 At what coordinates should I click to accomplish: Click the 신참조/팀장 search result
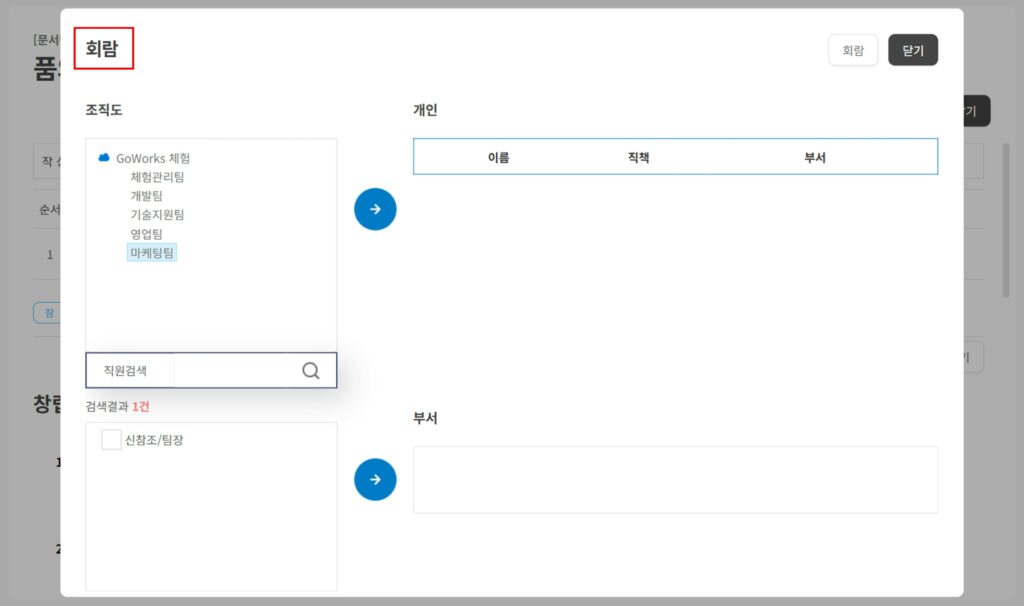[x=154, y=440]
